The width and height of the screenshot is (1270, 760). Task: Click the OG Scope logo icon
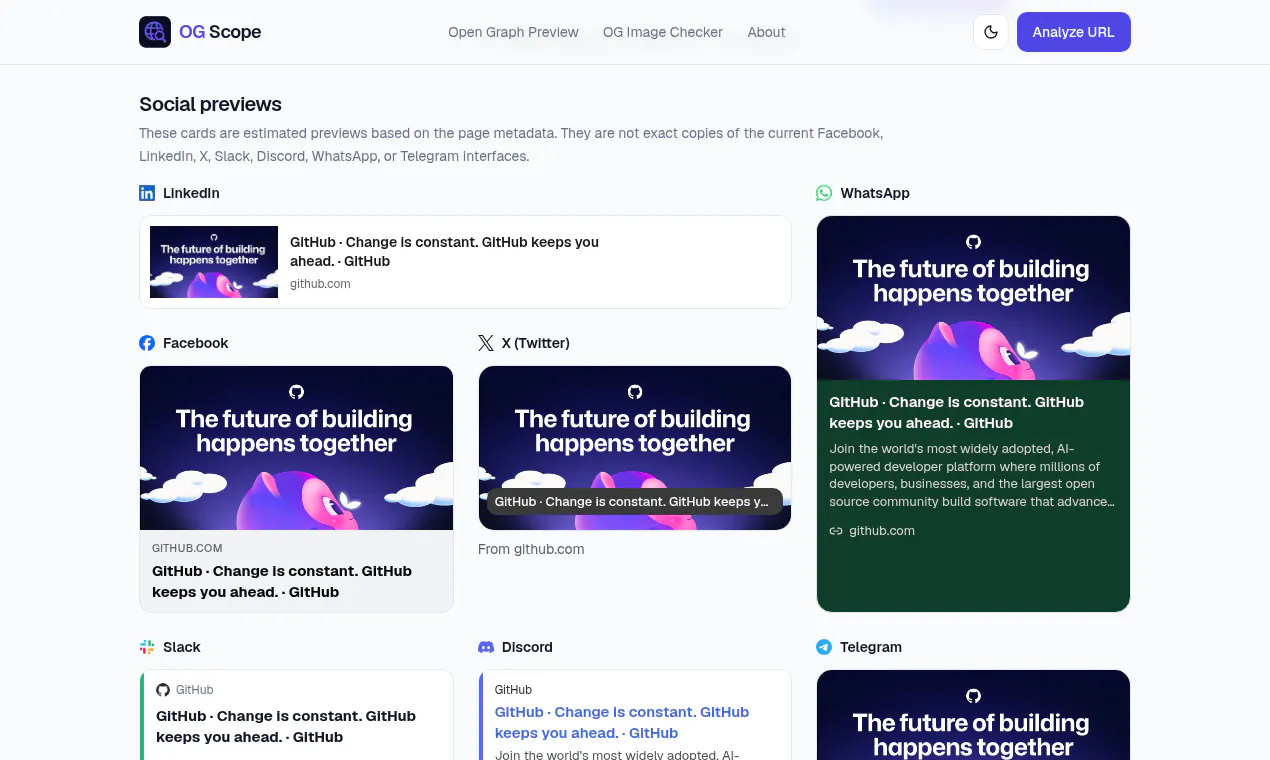point(155,32)
